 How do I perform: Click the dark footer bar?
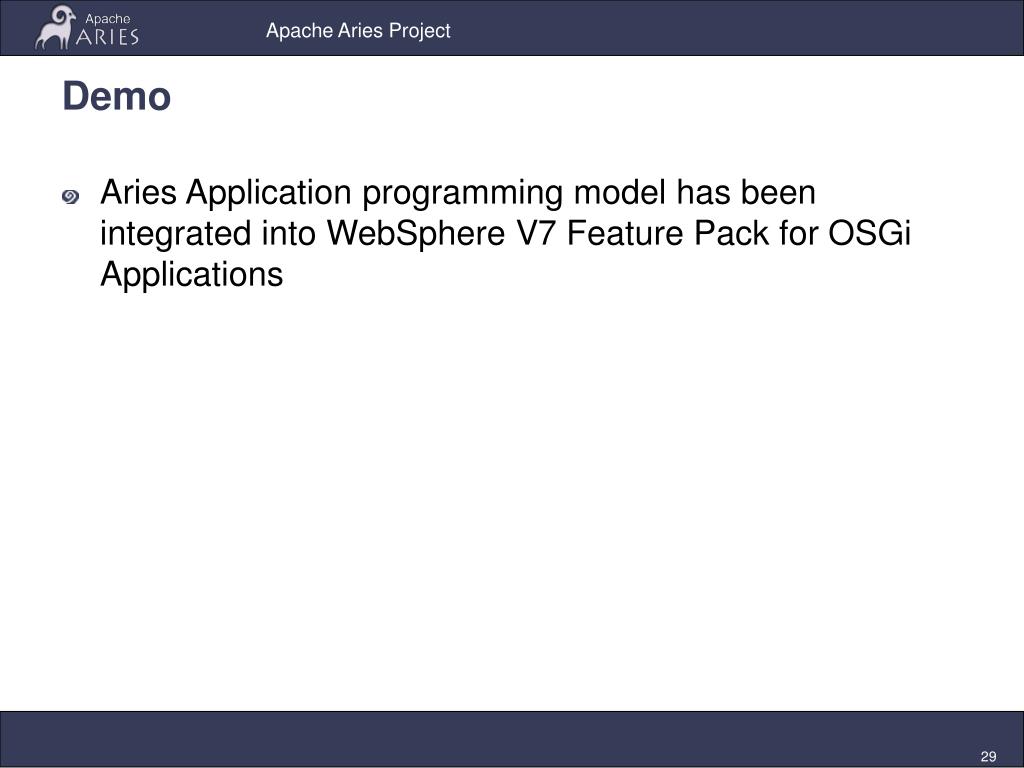(x=512, y=739)
